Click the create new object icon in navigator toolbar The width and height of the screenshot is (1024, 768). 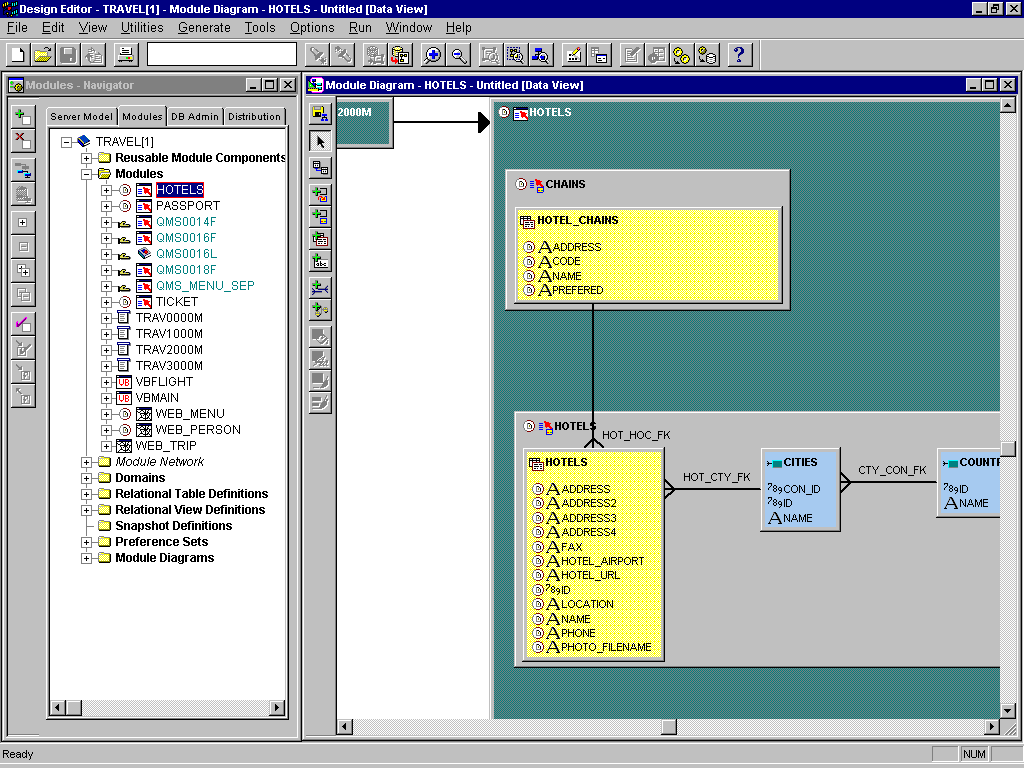tap(22, 113)
